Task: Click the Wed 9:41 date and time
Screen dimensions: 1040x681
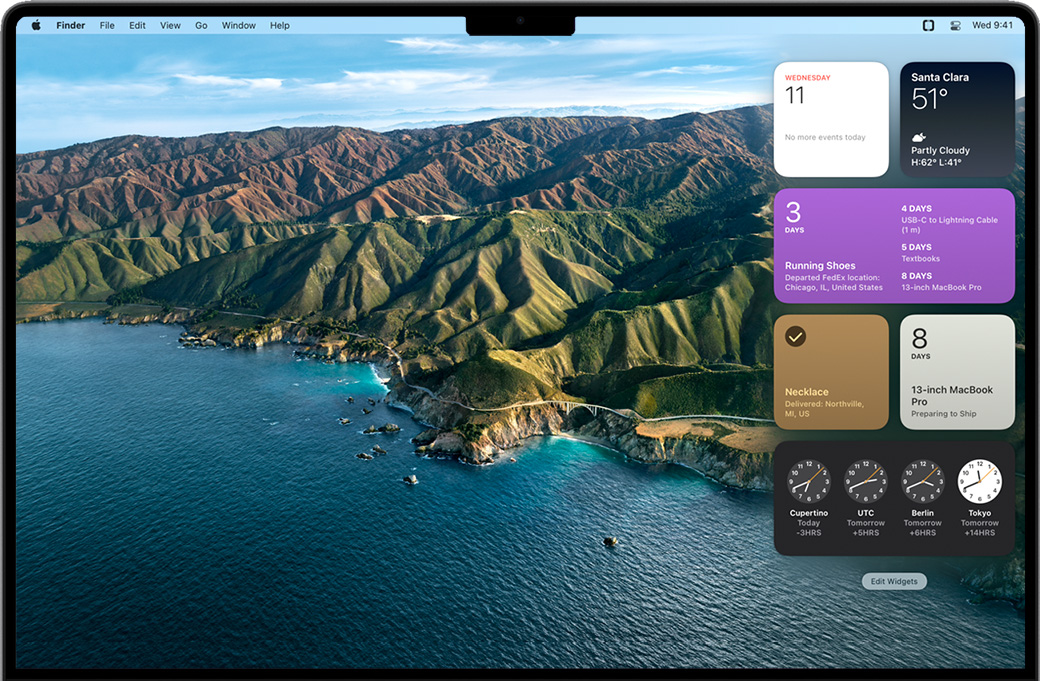Action: click(992, 25)
